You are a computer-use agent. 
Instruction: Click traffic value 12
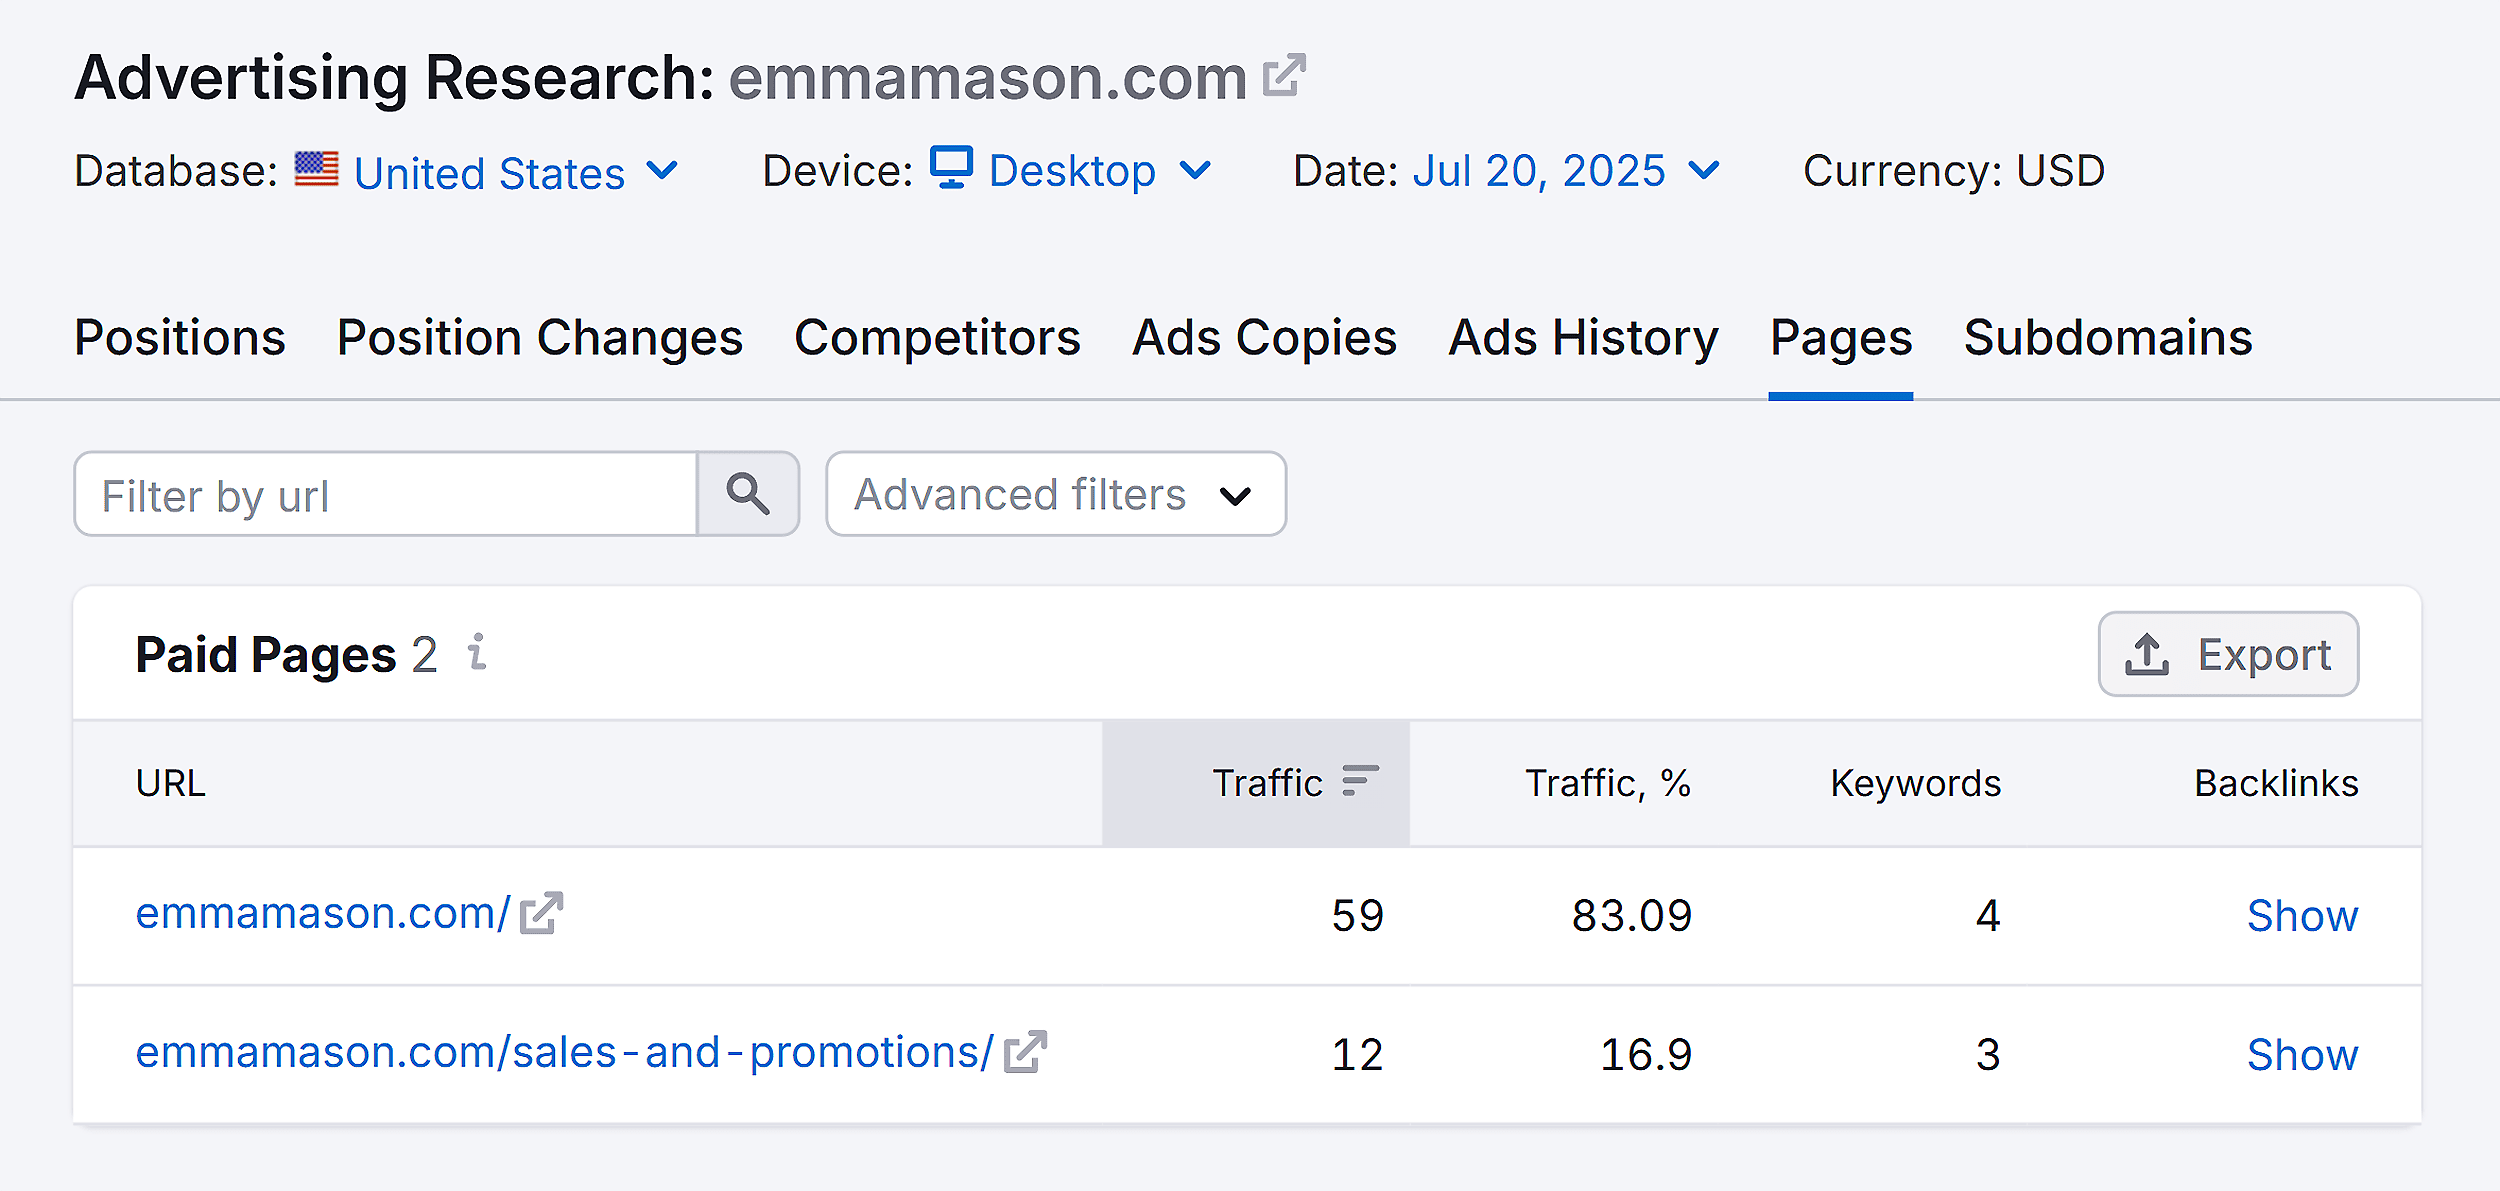1357,1054
